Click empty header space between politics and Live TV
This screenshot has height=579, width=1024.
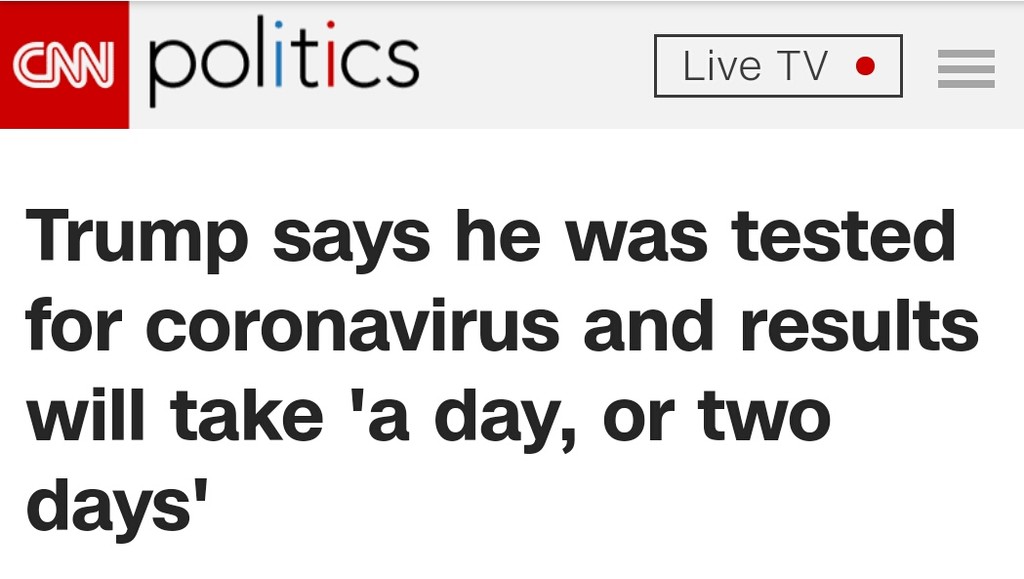tap(535, 65)
